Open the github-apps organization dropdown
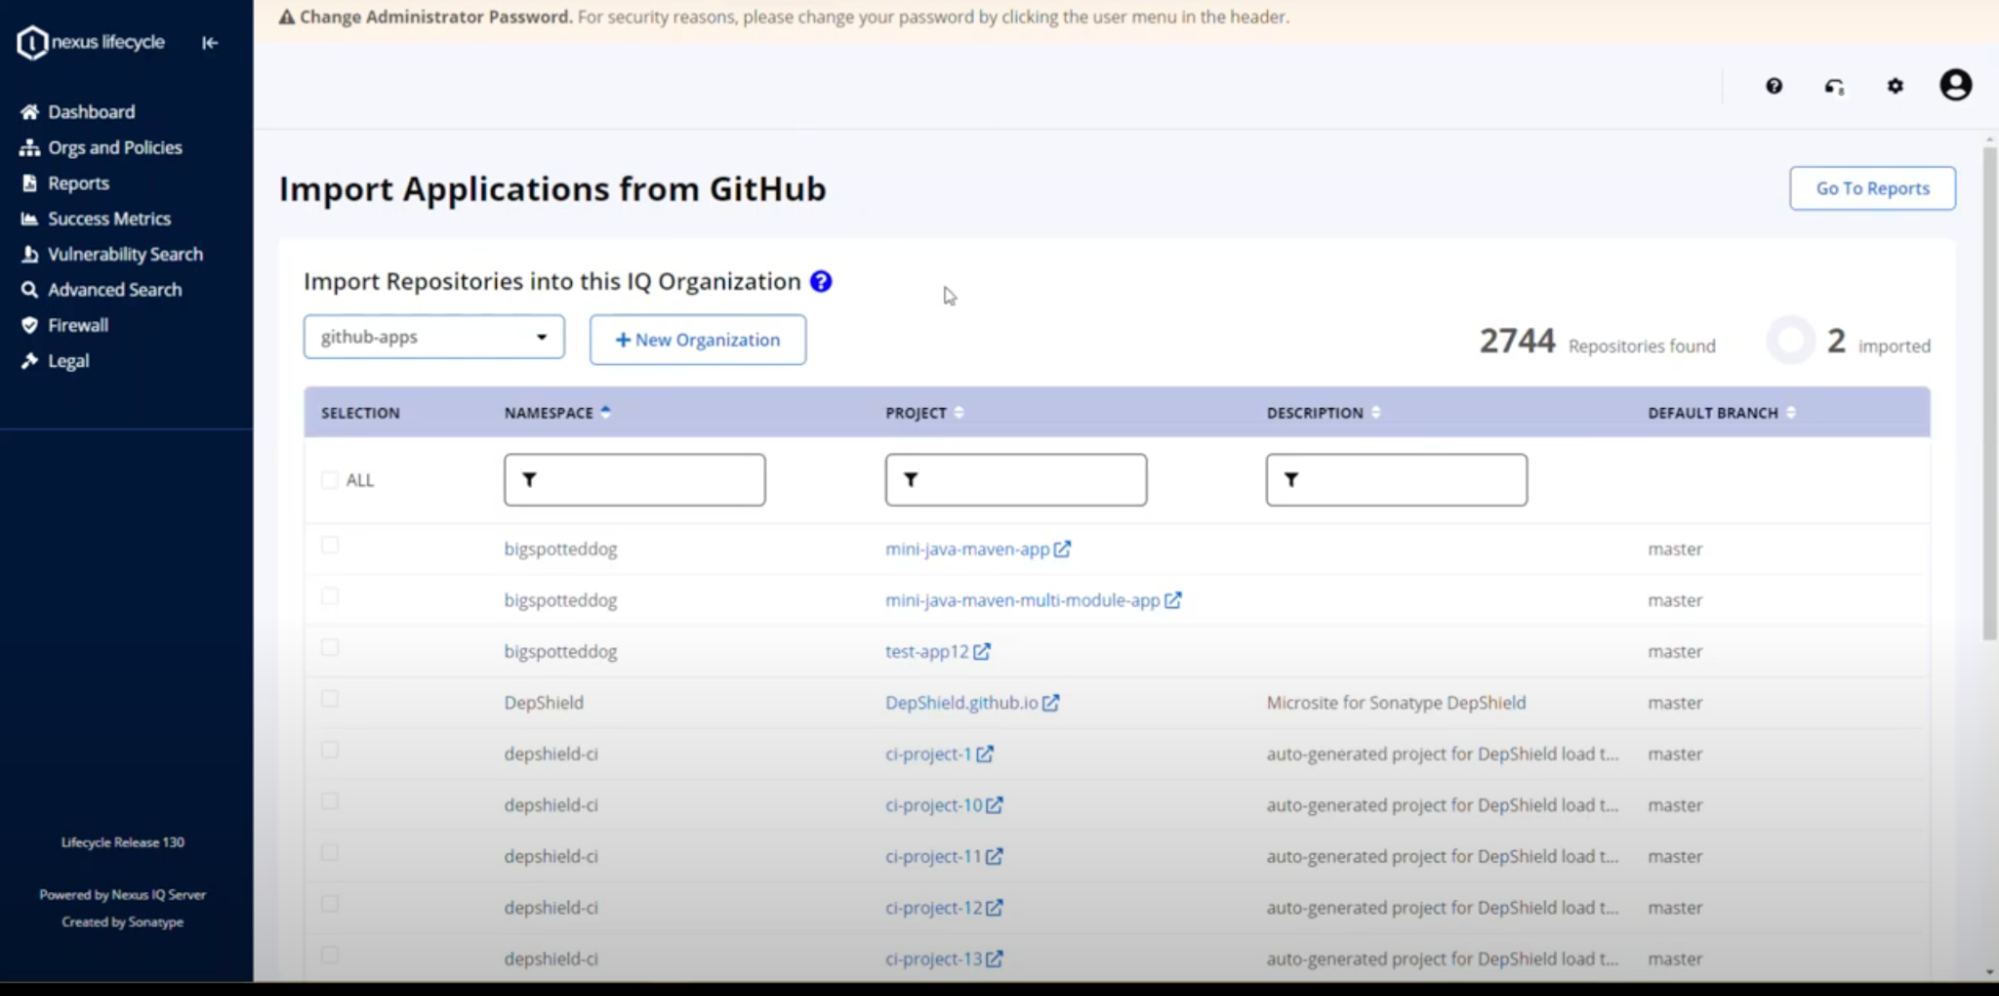The image size is (1999, 996). point(433,337)
